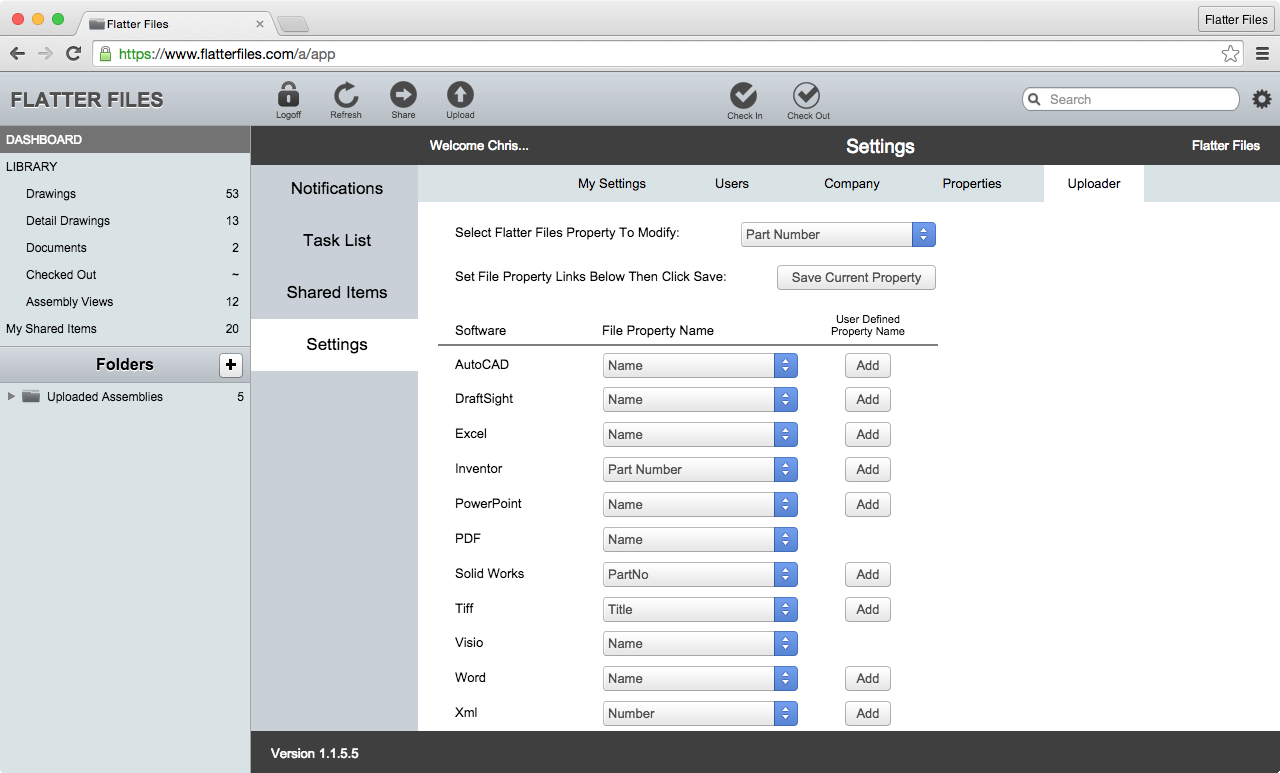This screenshot has height=773, width=1280.
Task: Select Settings in side menu
Action: pyautogui.click(x=335, y=345)
